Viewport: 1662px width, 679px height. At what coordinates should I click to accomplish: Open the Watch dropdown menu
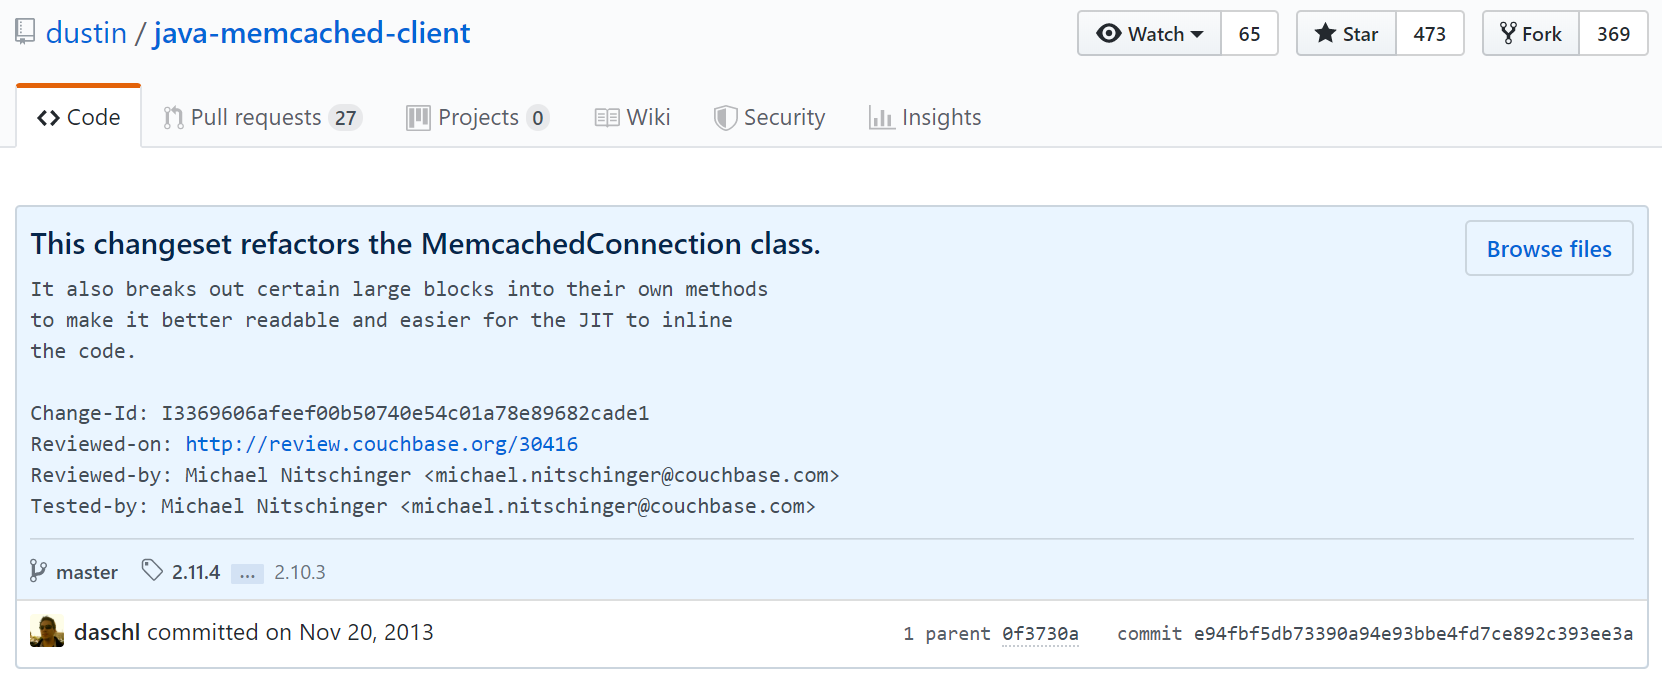(x=1149, y=34)
